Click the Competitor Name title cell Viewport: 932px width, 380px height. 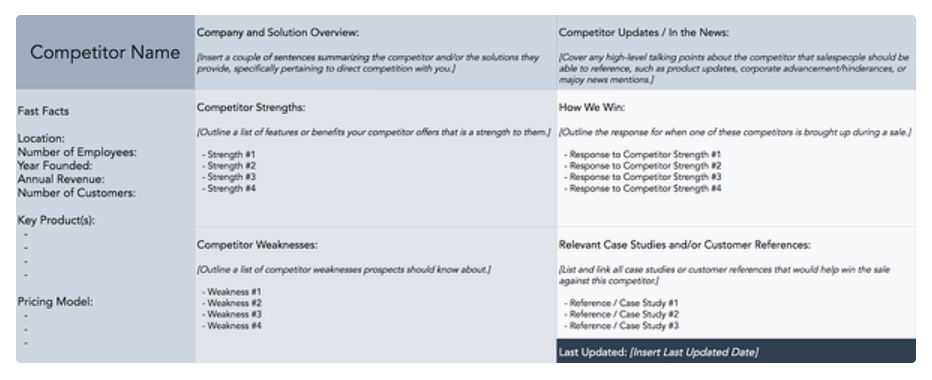[x=105, y=52]
